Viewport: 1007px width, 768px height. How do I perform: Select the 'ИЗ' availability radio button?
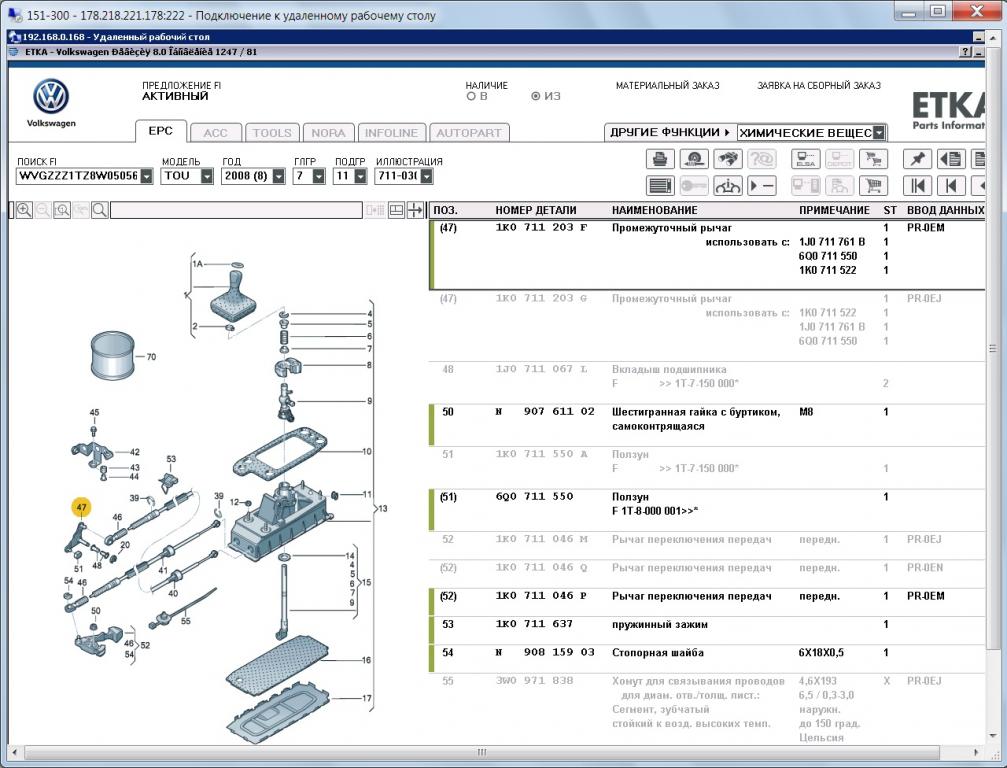pos(536,96)
